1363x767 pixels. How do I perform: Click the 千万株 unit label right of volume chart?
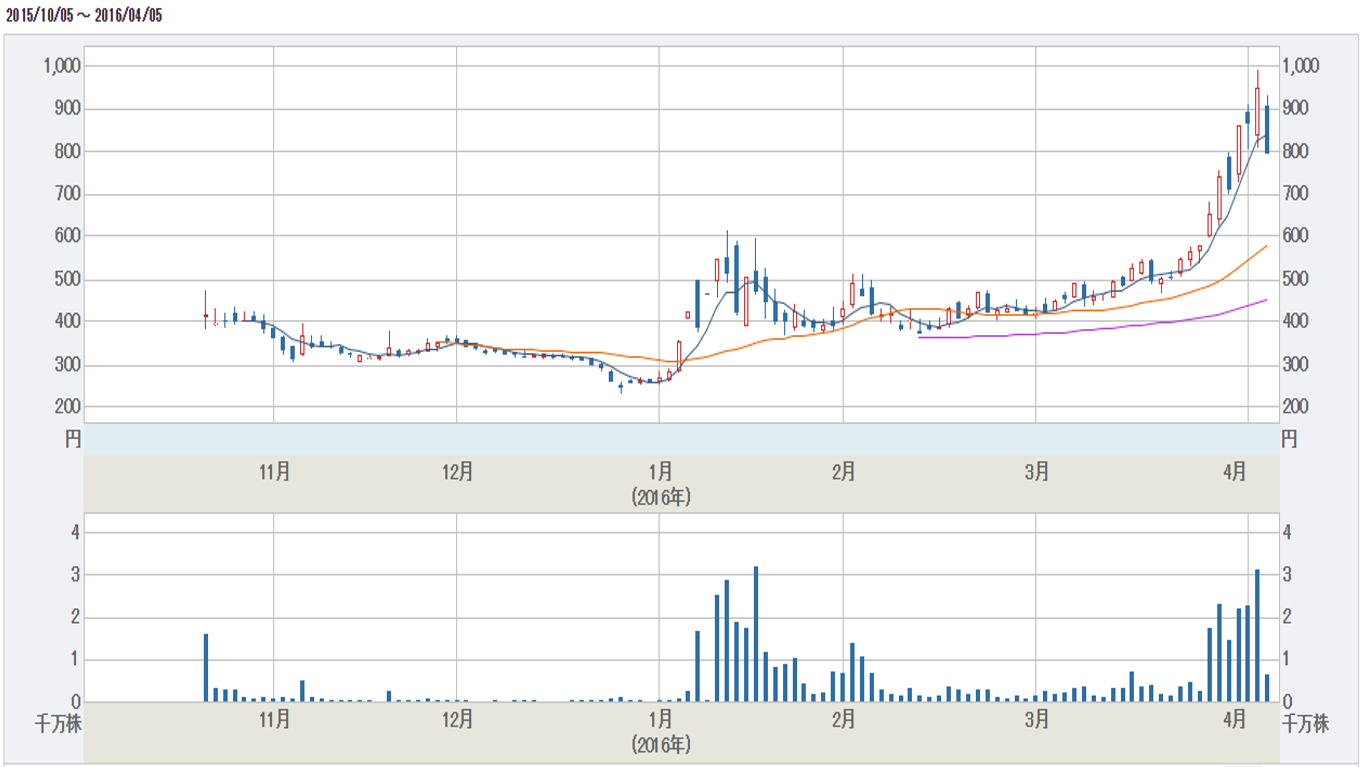click(x=1306, y=723)
